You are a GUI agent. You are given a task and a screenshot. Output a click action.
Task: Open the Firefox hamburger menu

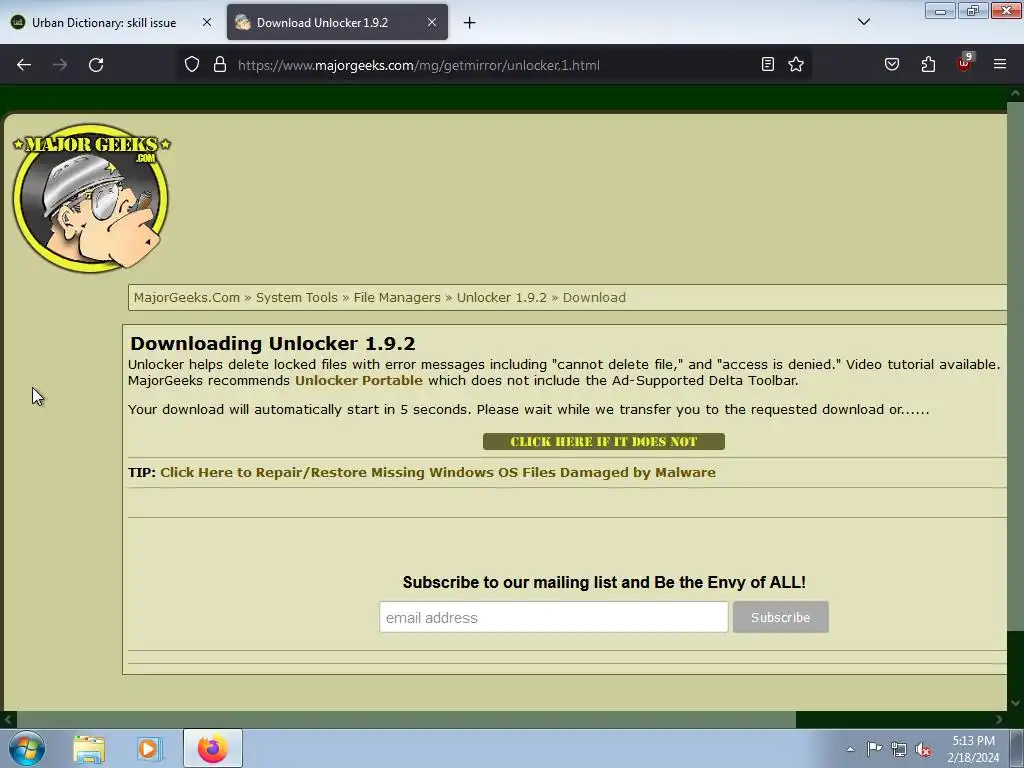click(x=1000, y=65)
